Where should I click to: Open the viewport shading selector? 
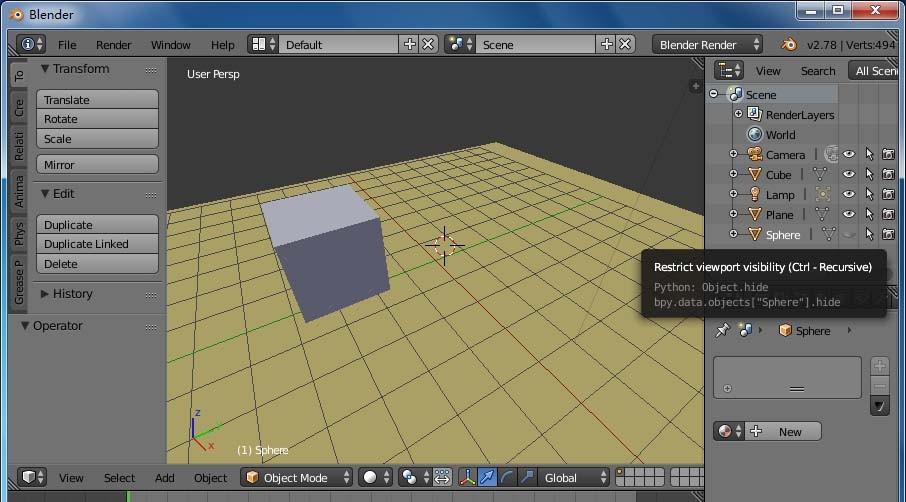375,477
